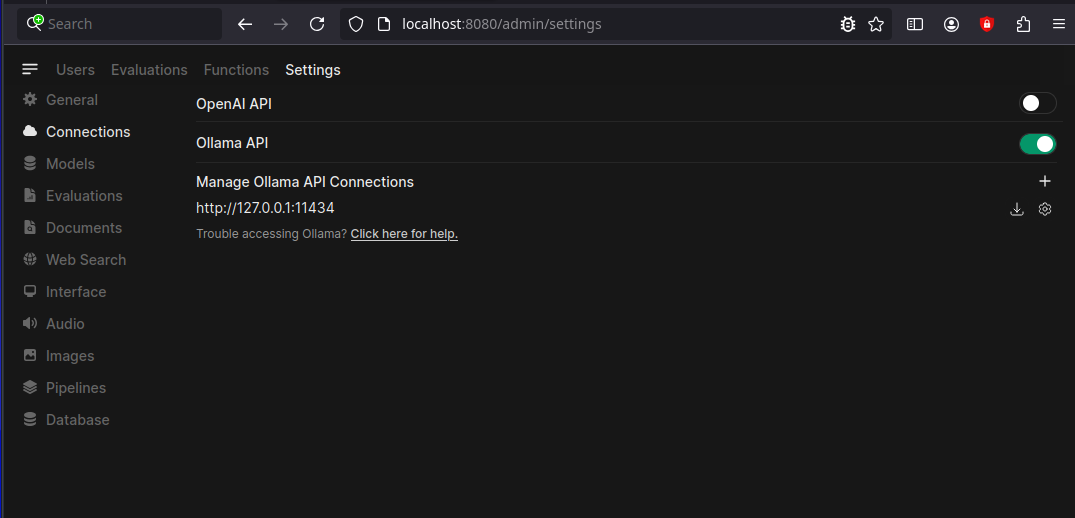
Task: Open configure gear for Ollama connection URL
Action: (x=1045, y=209)
